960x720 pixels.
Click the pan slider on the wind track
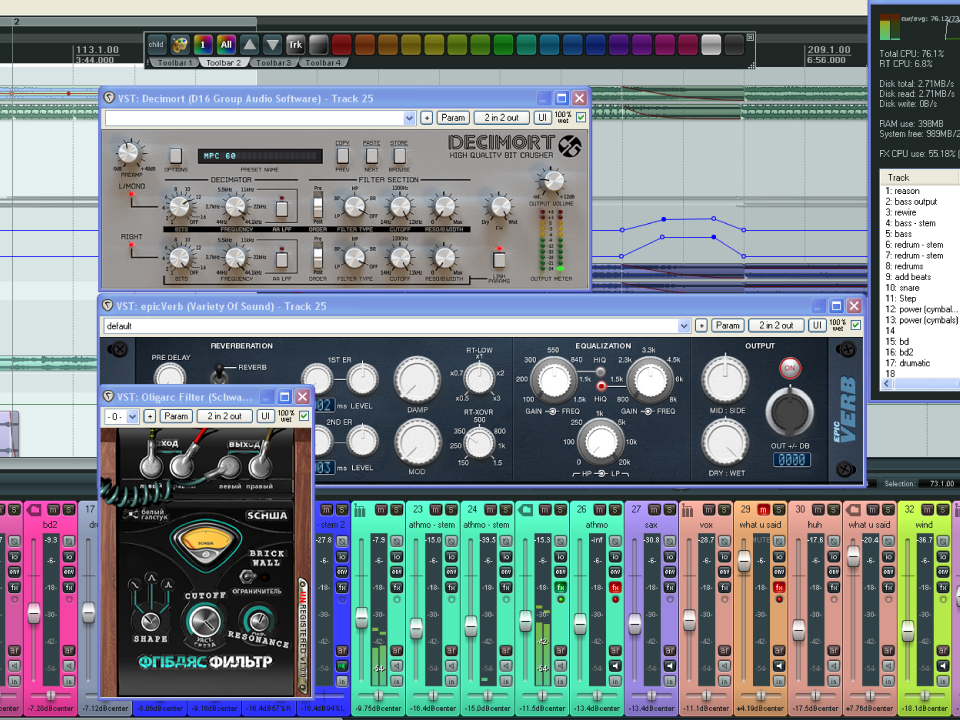[x=924, y=695]
